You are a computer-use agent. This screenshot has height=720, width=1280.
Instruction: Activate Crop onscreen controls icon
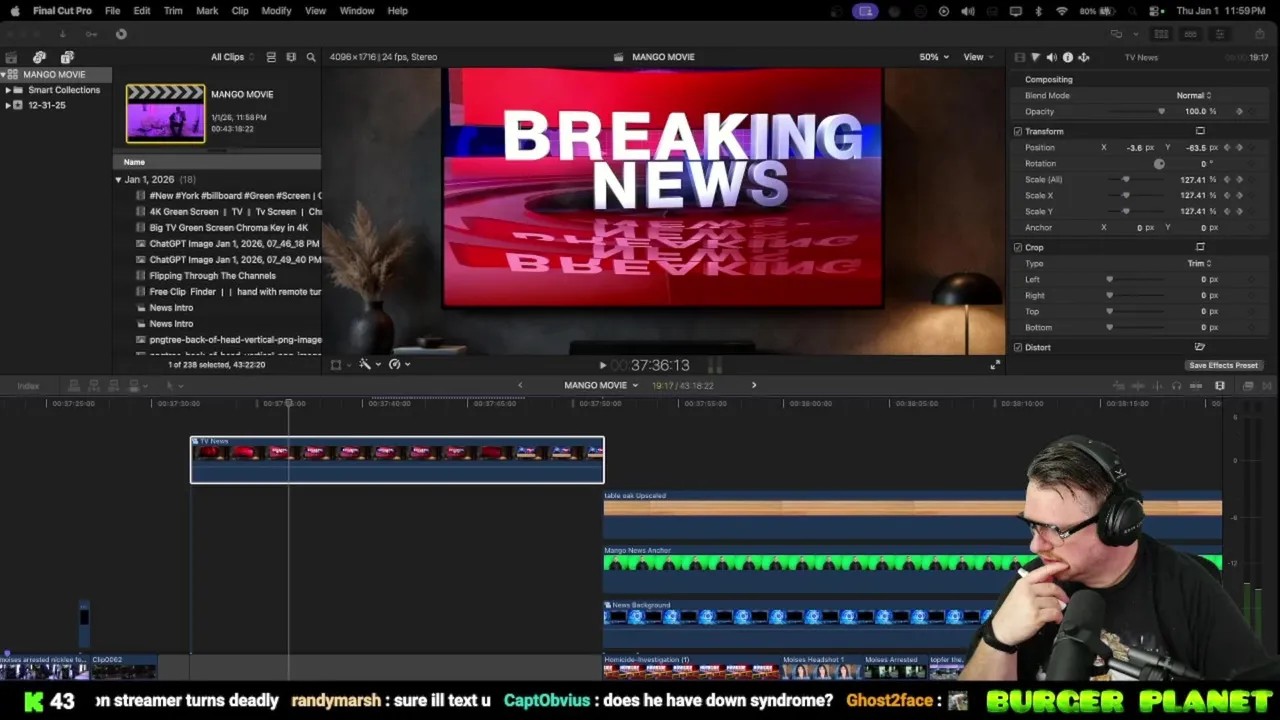point(1200,247)
